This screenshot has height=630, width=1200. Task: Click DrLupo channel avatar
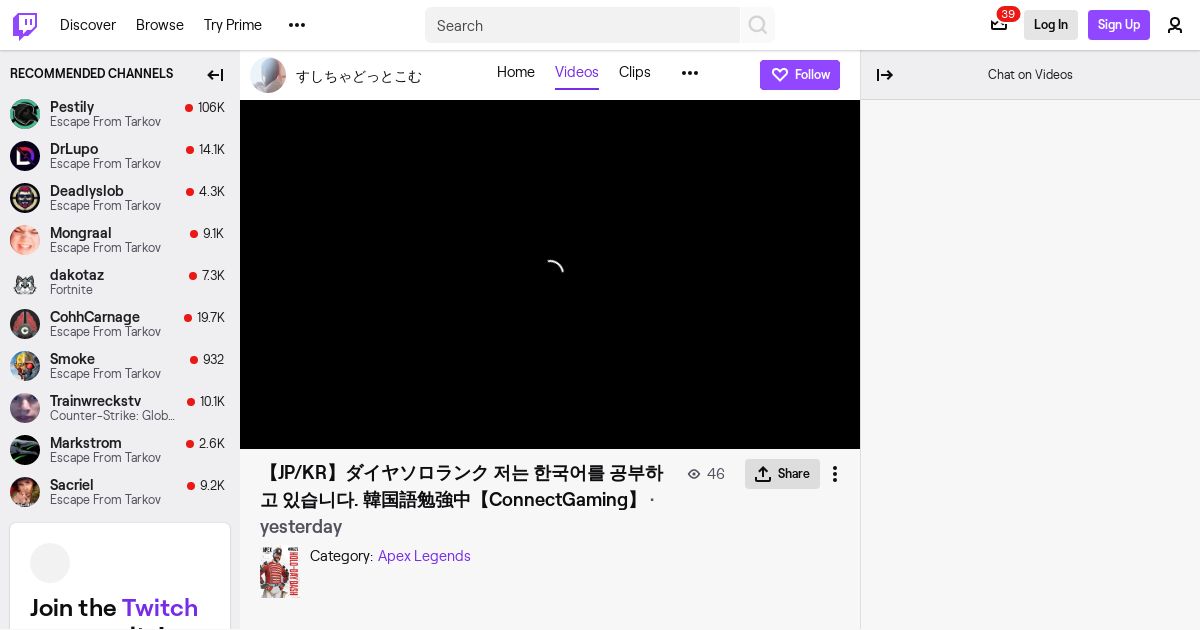(x=25, y=156)
